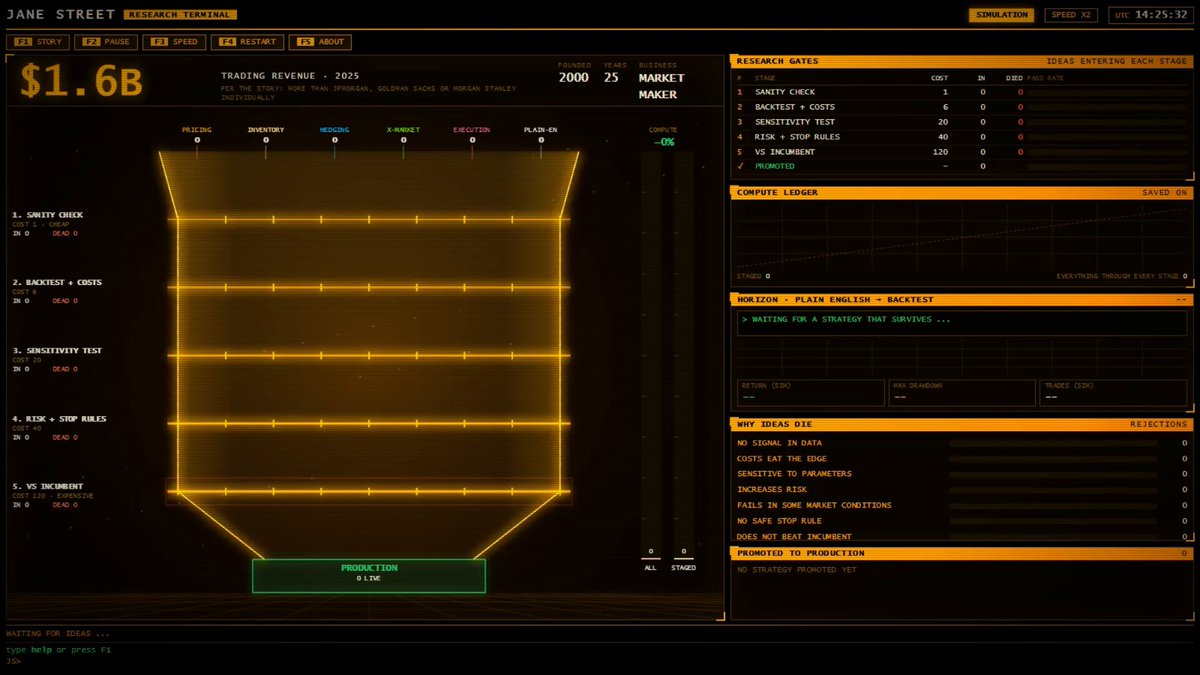
Task: Click the Horizon Plain English Backtest header
Action: point(962,299)
